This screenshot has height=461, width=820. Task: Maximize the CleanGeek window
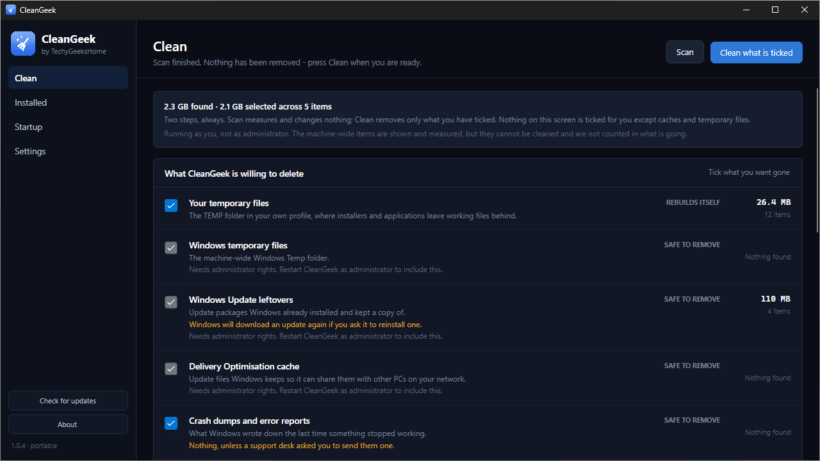click(x=775, y=10)
